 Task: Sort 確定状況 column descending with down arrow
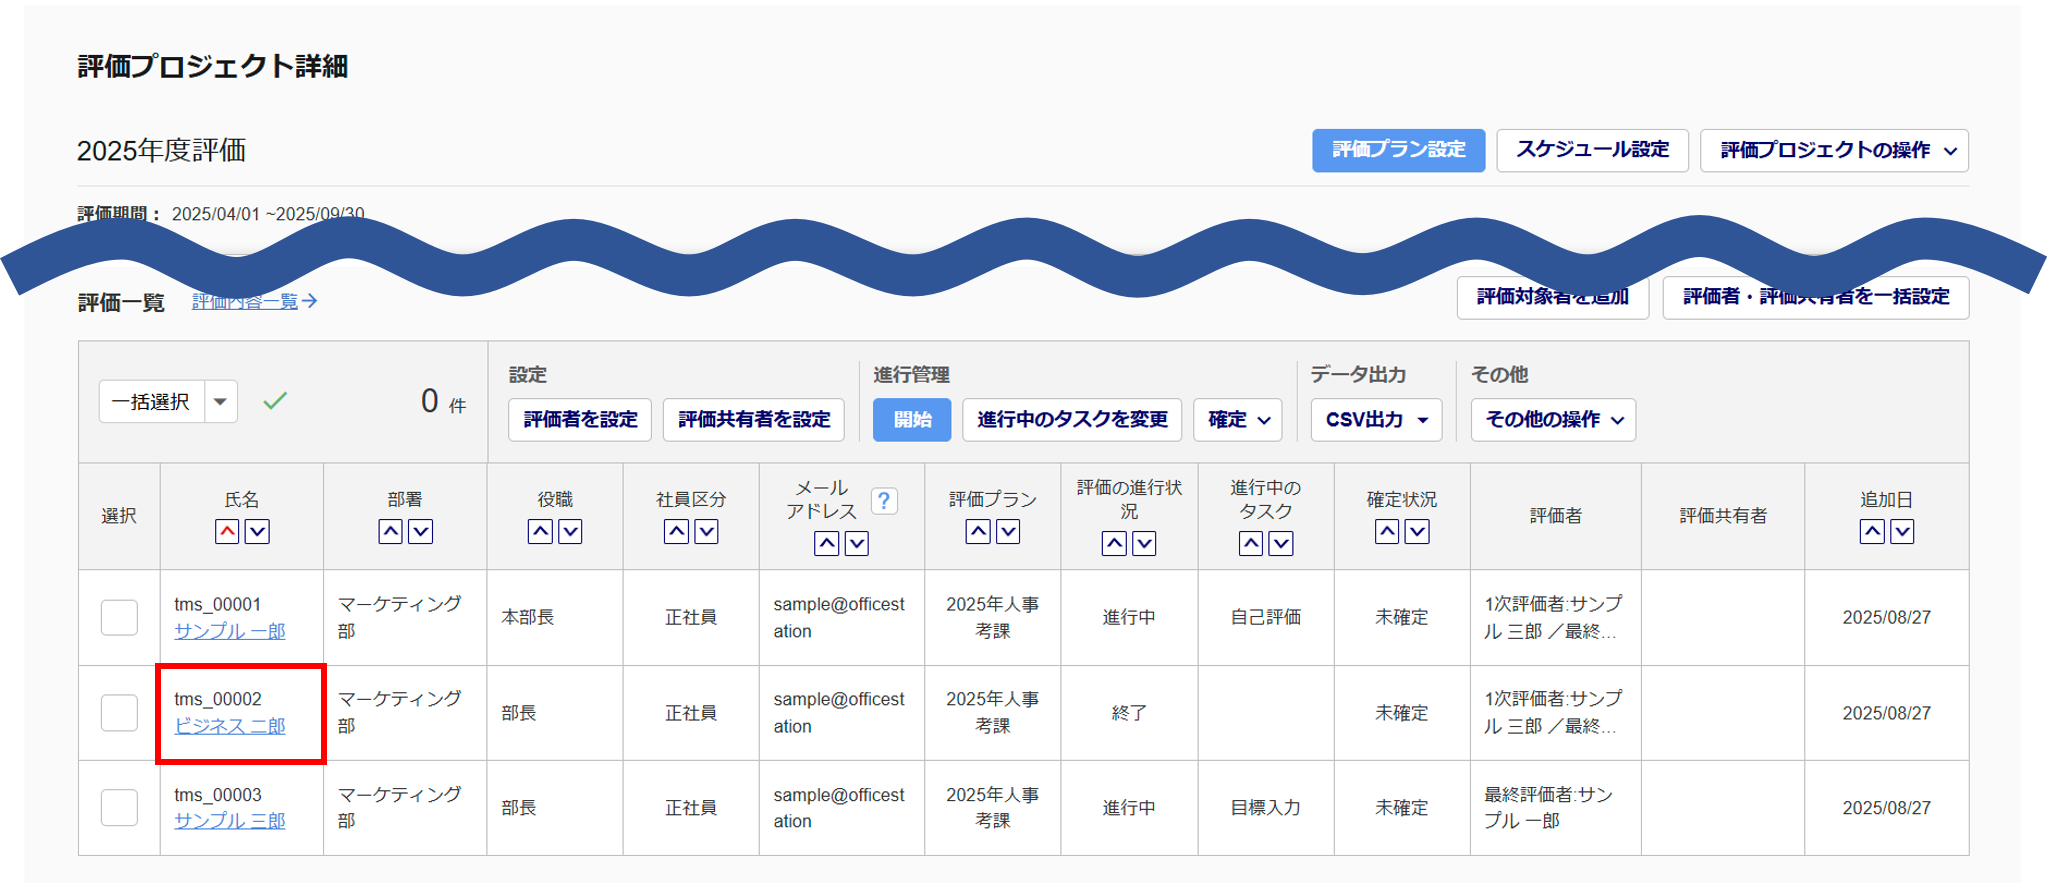coord(1417,532)
